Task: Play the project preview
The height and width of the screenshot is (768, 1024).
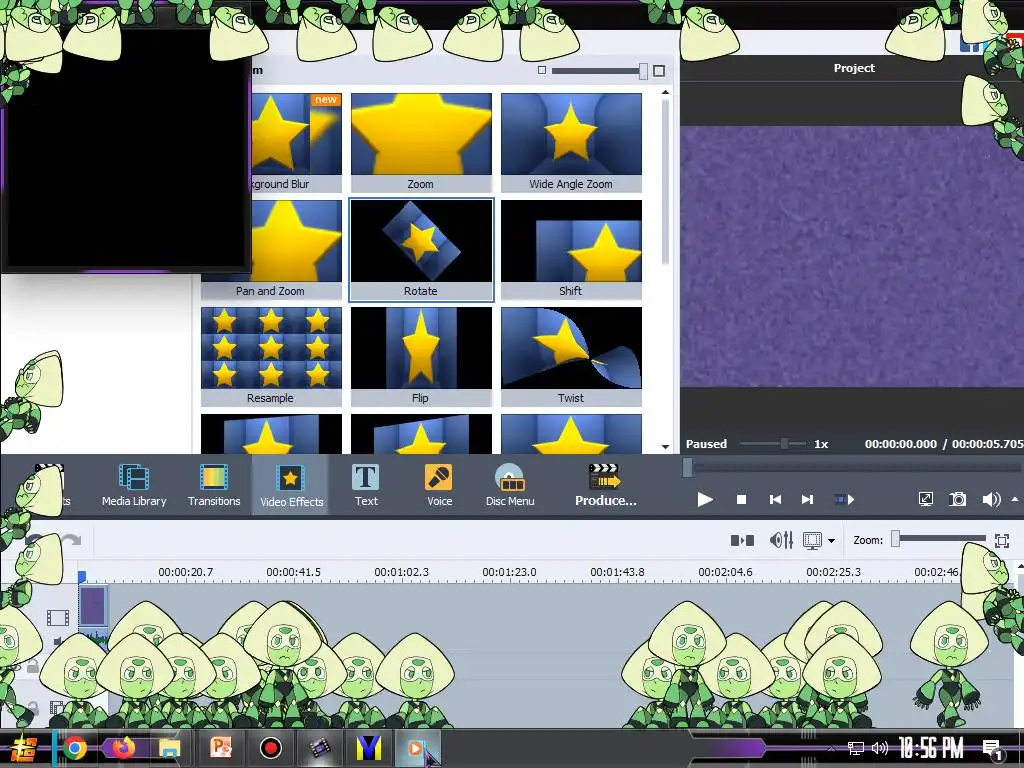Action: point(705,500)
